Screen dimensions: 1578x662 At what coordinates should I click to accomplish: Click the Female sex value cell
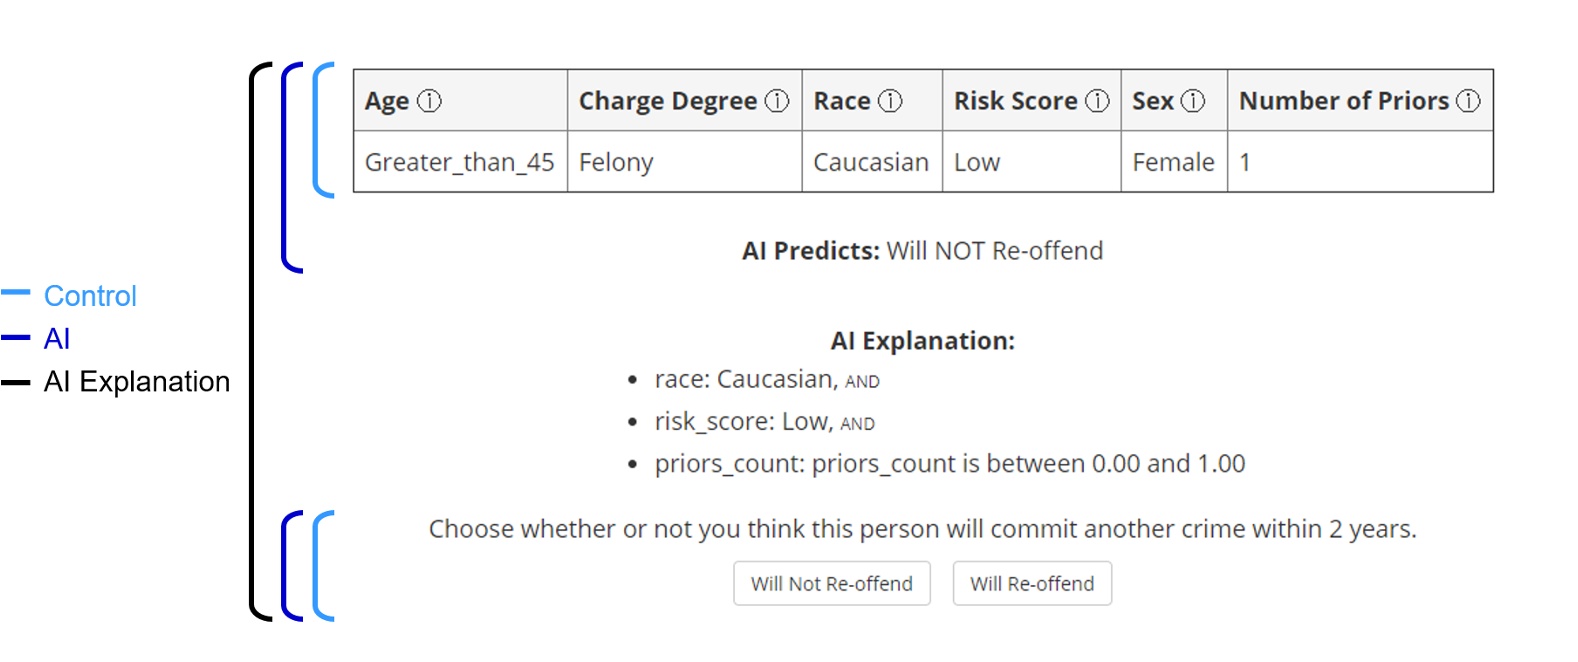(1172, 161)
